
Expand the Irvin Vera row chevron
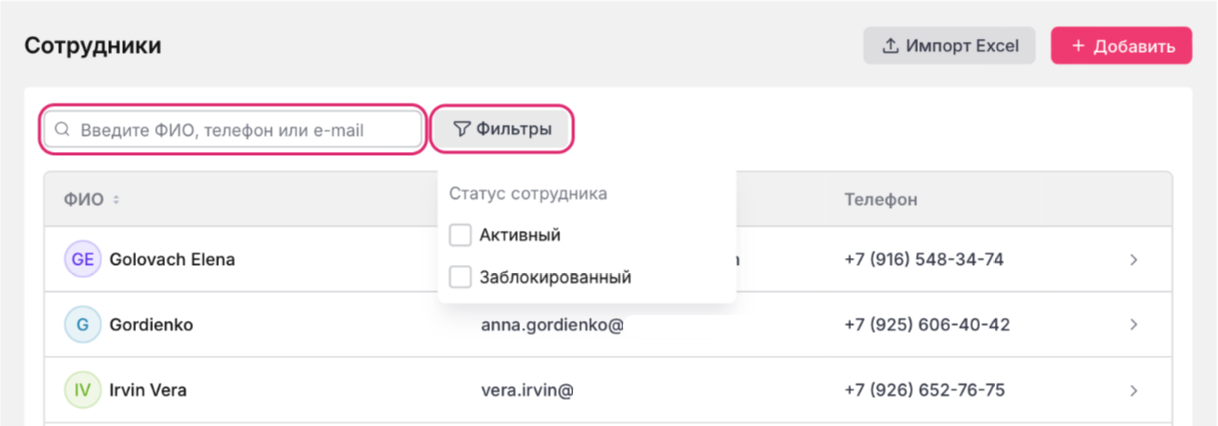coord(1134,390)
